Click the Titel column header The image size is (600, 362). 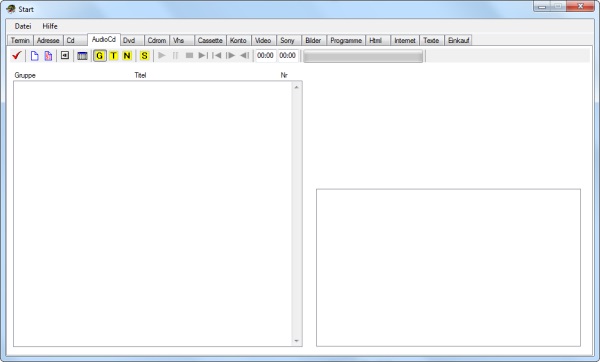tap(140, 75)
